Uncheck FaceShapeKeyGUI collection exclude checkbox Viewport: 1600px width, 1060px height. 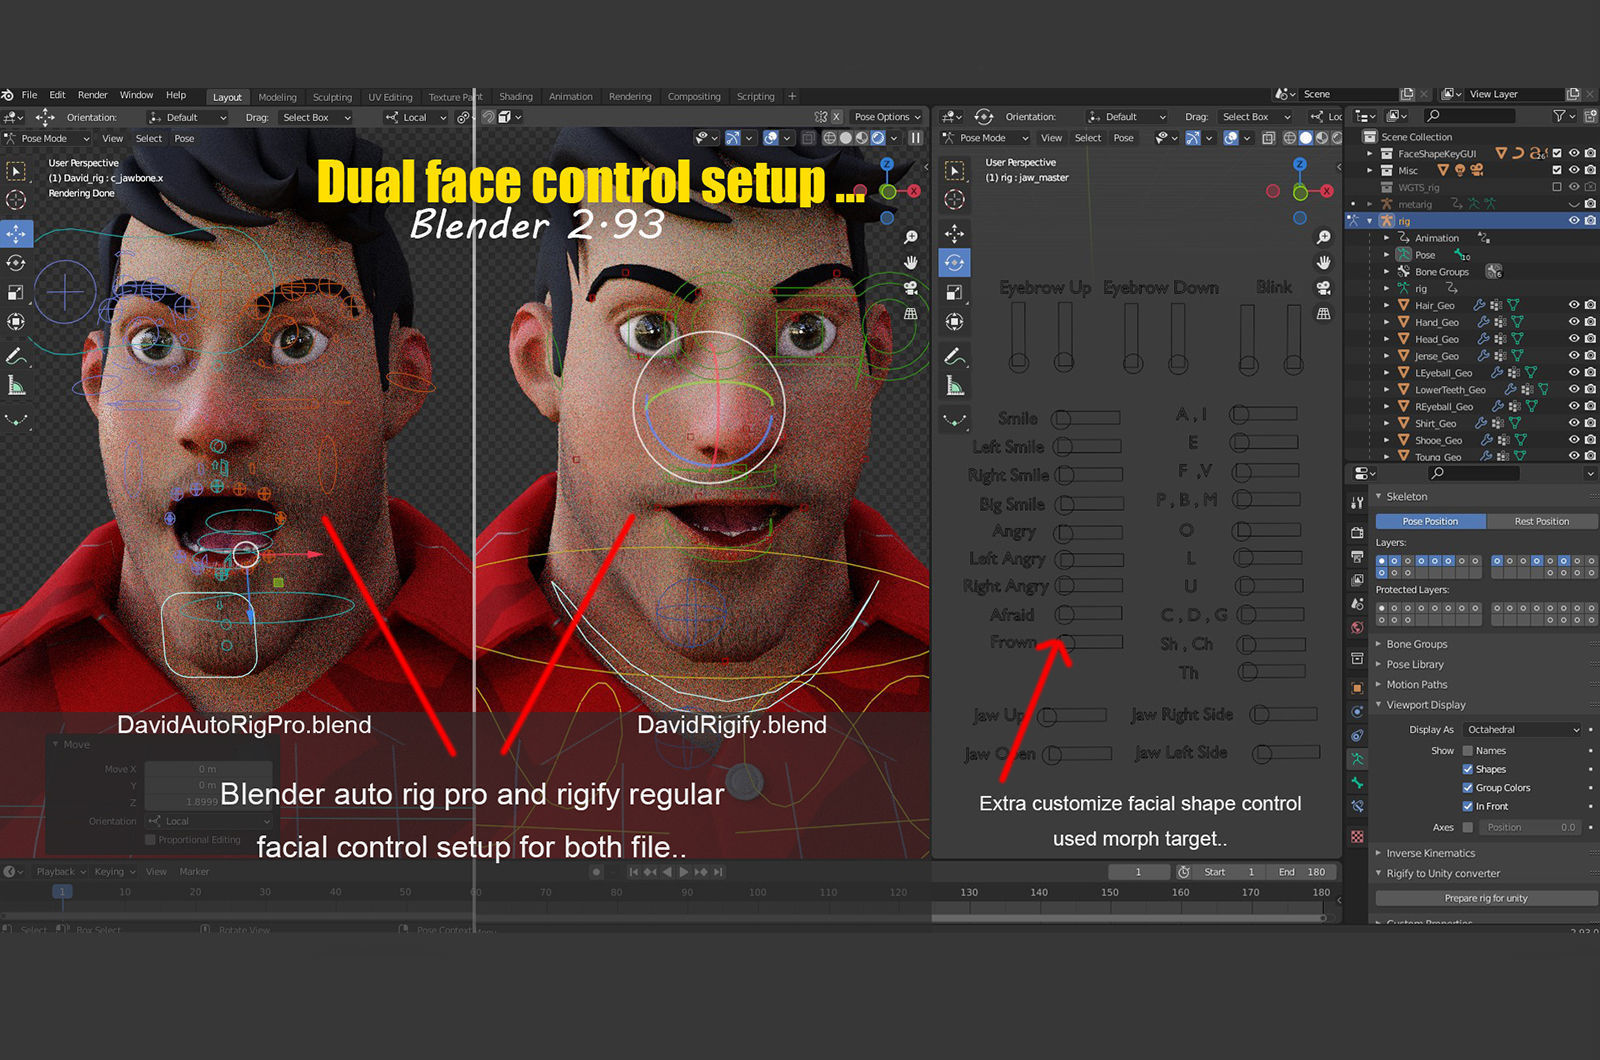(1557, 153)
